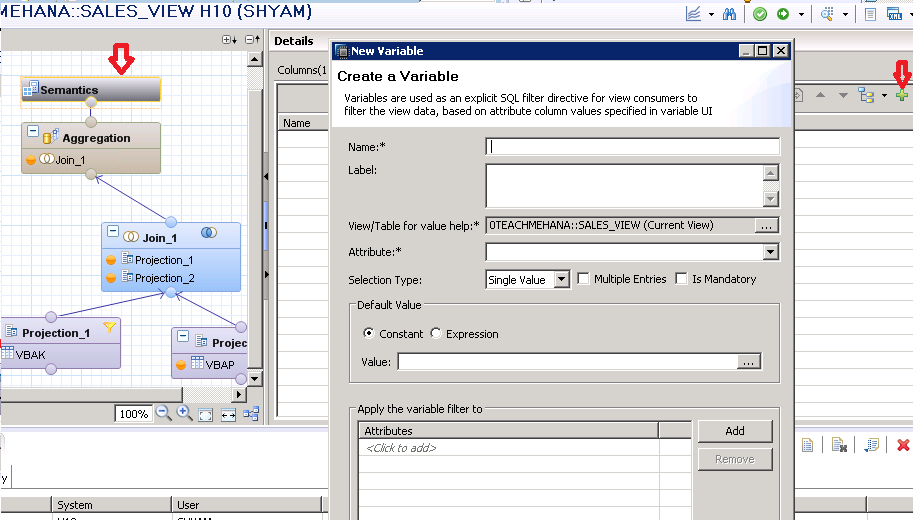
Task: Click the sort list icon in bottom toolbar
Action: coord(871,445)
